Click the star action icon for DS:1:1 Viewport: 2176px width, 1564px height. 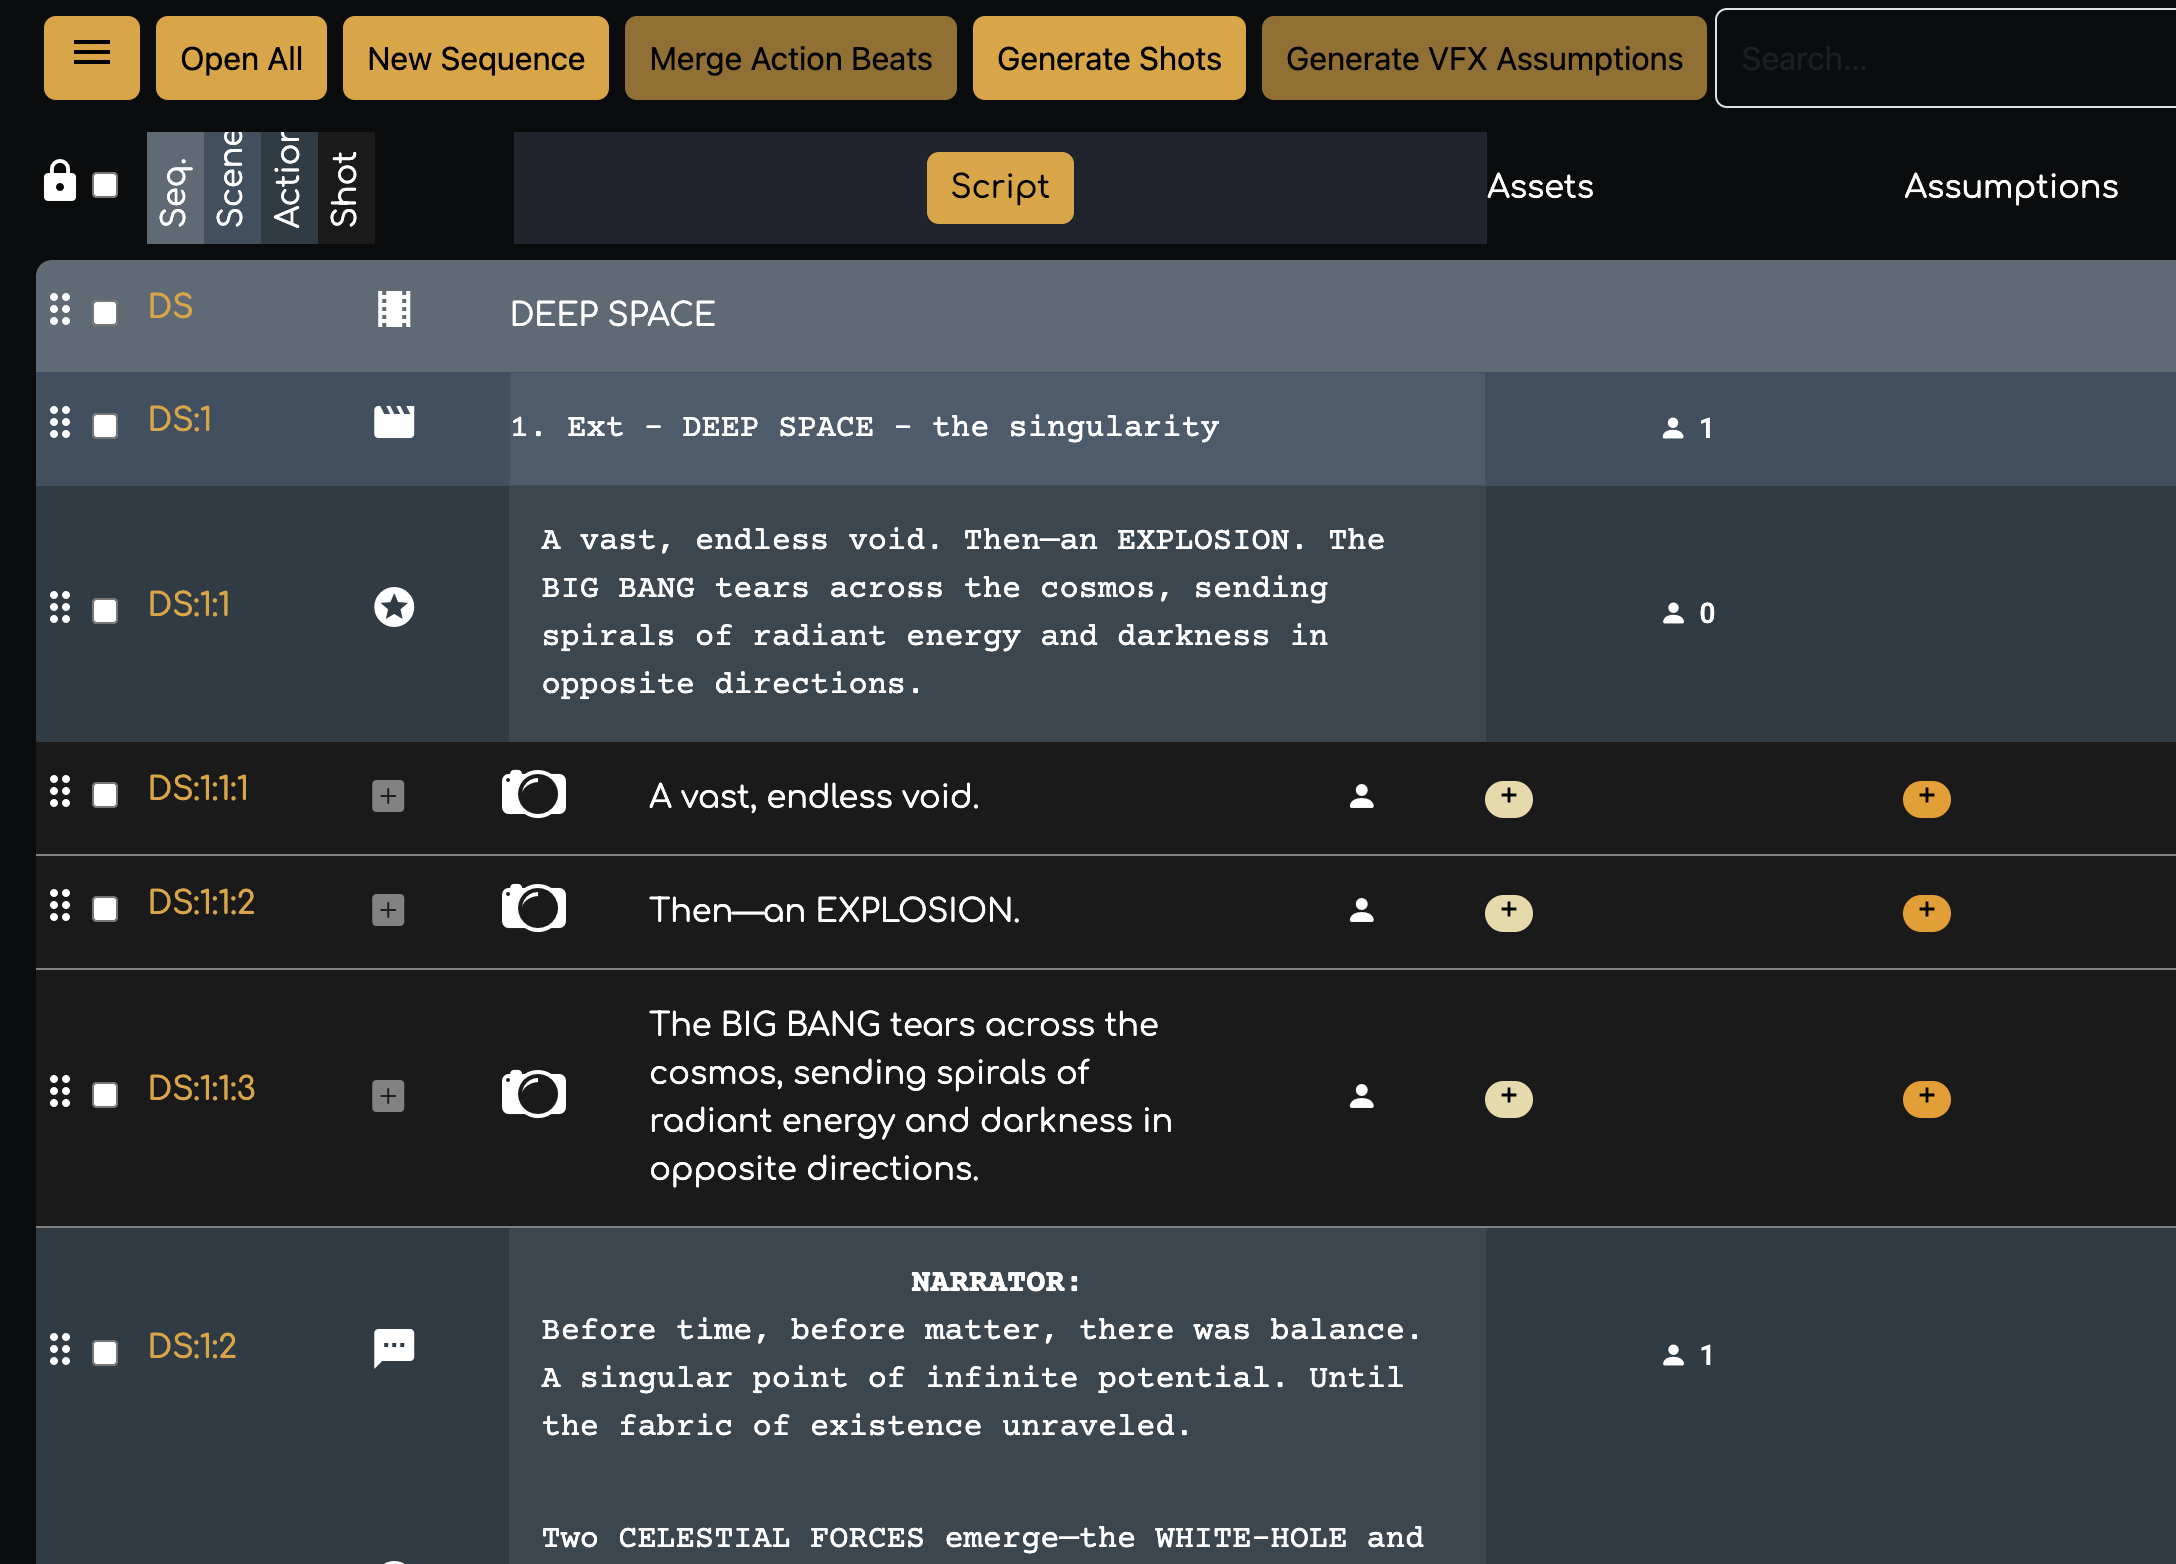(x=394, y=606)
